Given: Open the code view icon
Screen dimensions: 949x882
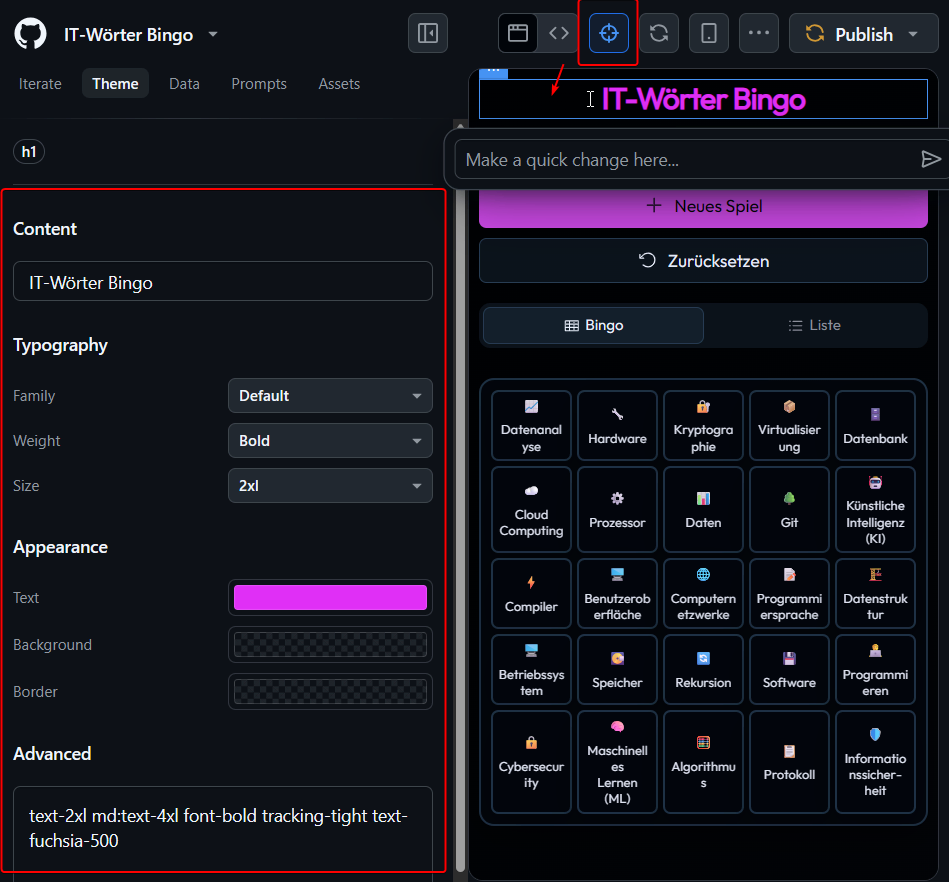Looking at the screenshot, I should 559,33.
